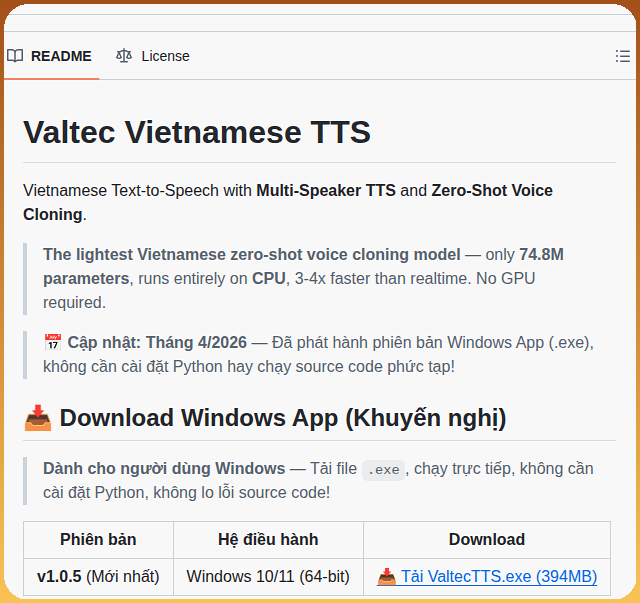Click the Windows 10/11 (64-bit) cell
Viewport: 640px width, 603px height.
[x=268, y=576]
